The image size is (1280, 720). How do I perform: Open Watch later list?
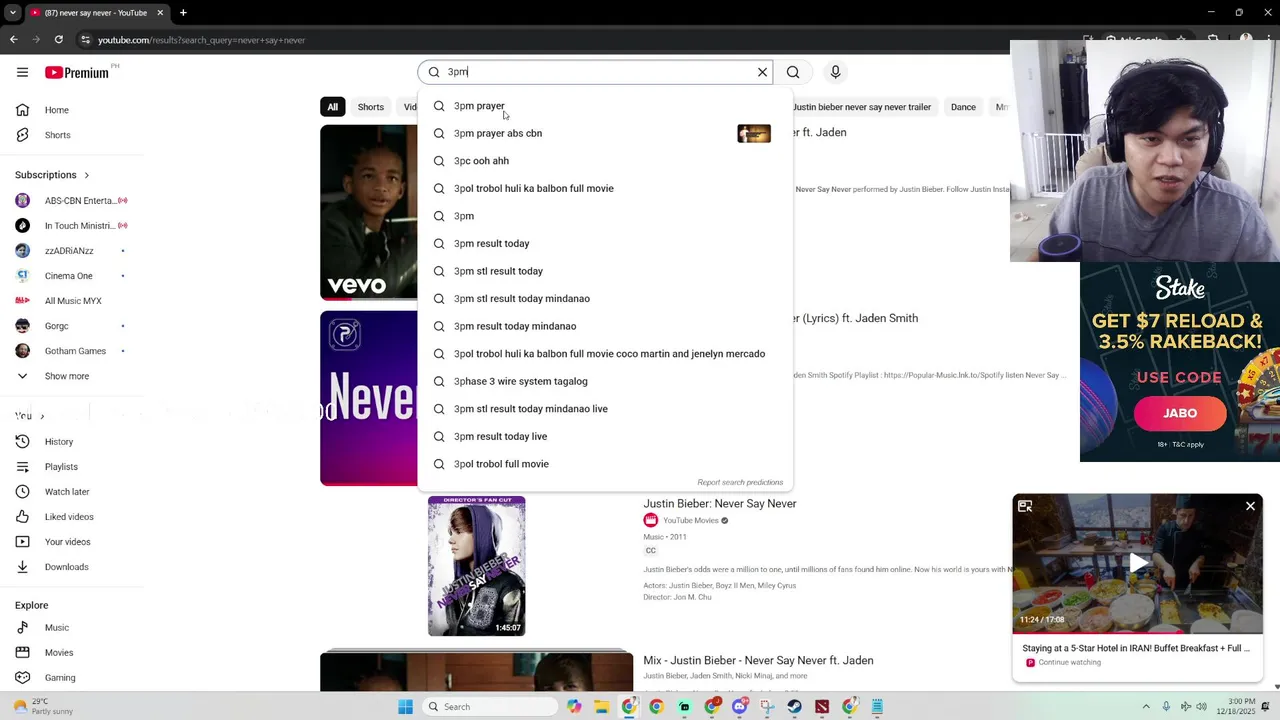click(66, 492)
